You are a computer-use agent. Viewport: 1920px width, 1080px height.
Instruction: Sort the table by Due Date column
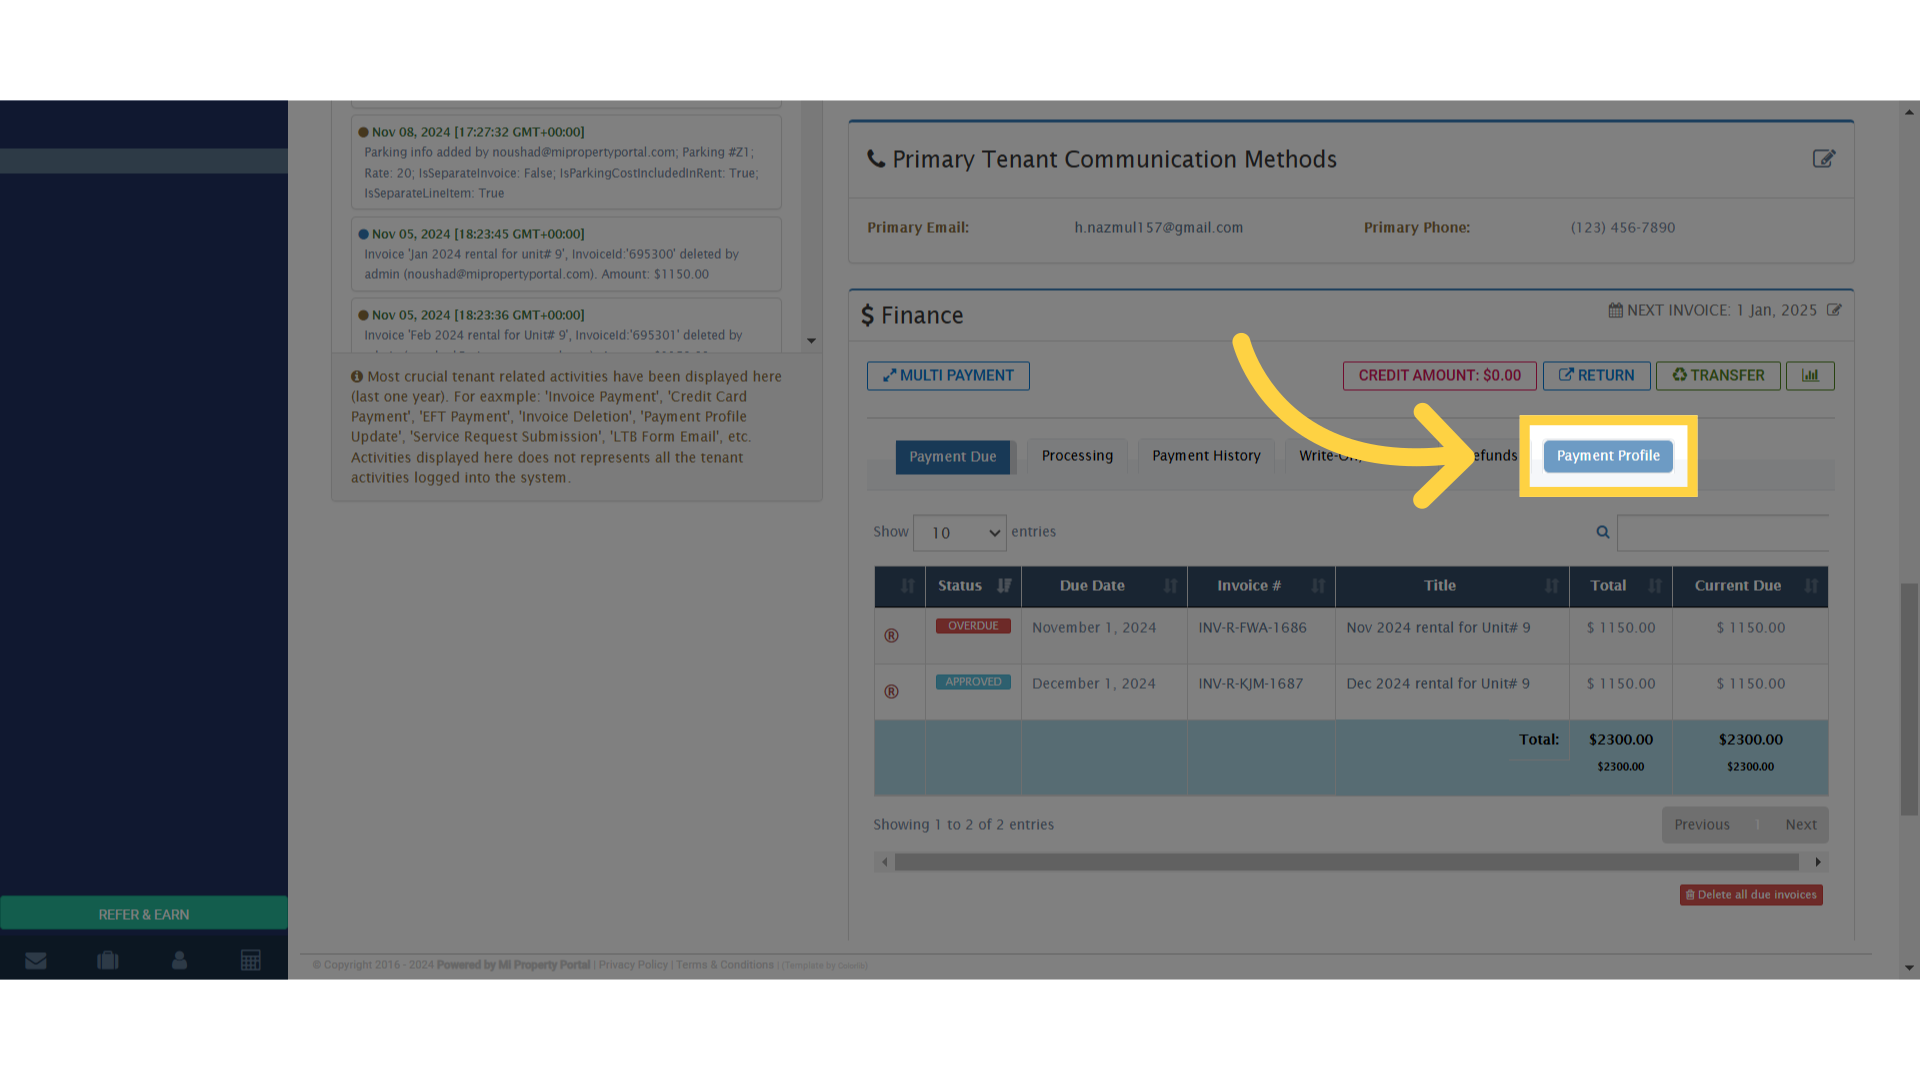[1104, 586]
